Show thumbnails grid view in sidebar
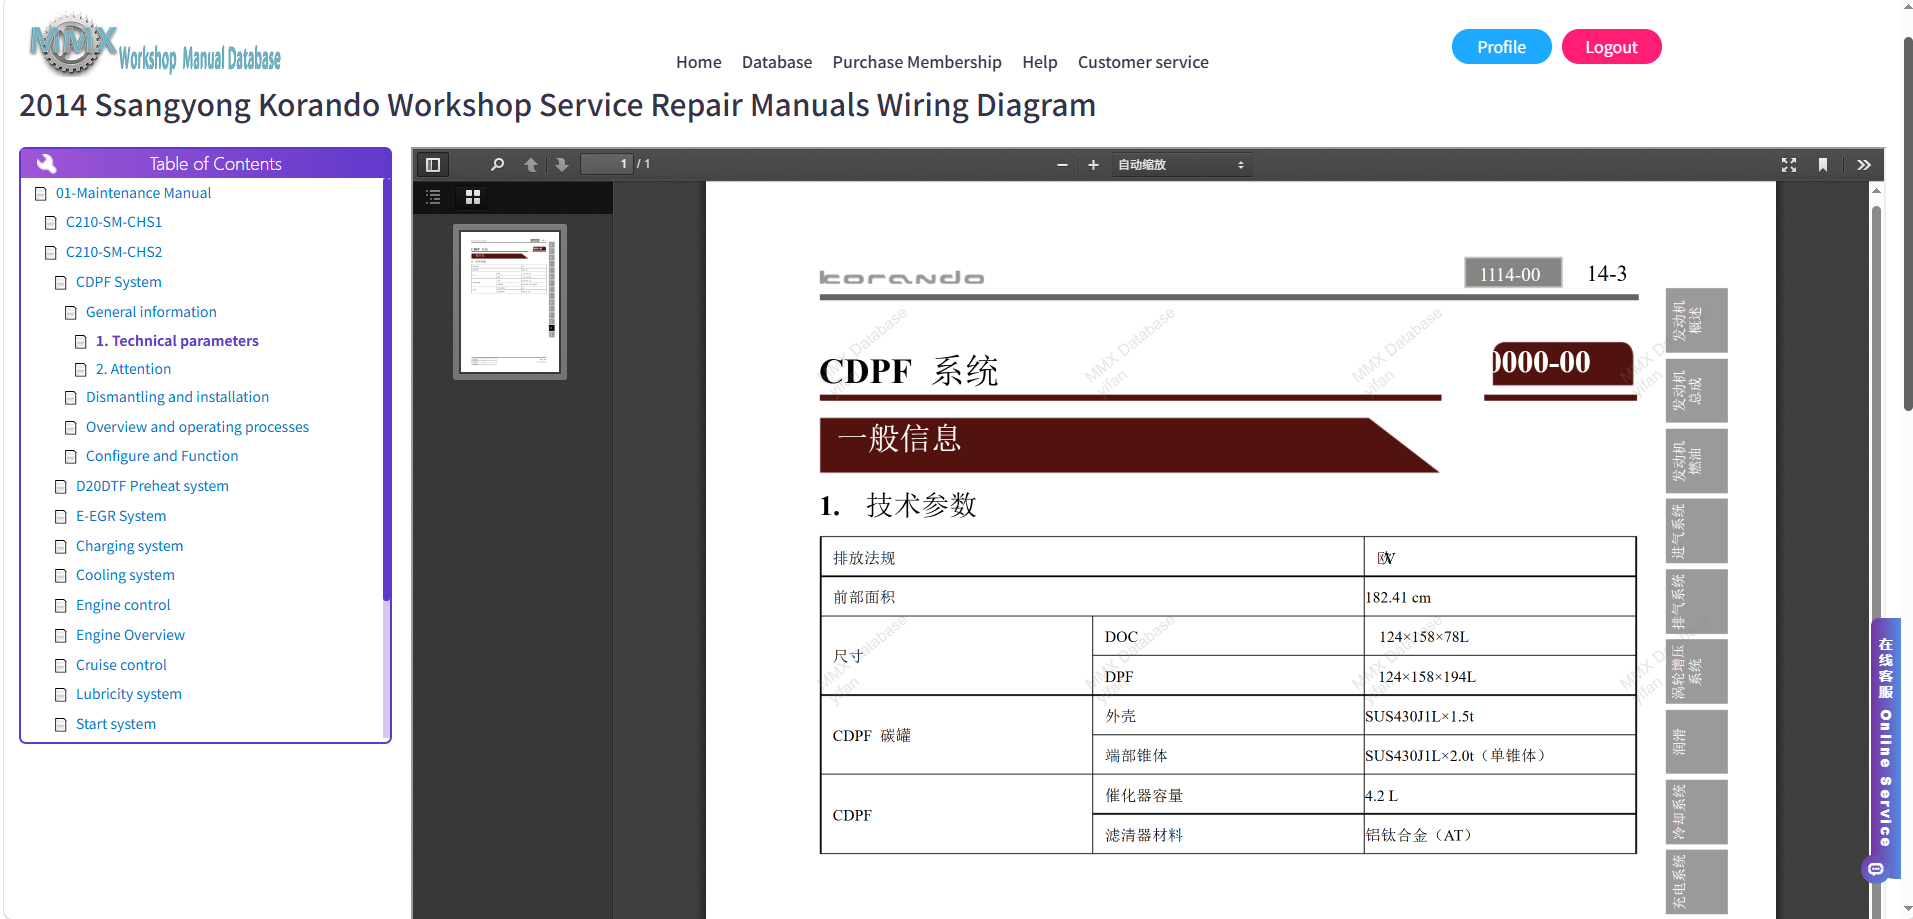This screenshot has height=919, width=1913. tap(473, 197)
